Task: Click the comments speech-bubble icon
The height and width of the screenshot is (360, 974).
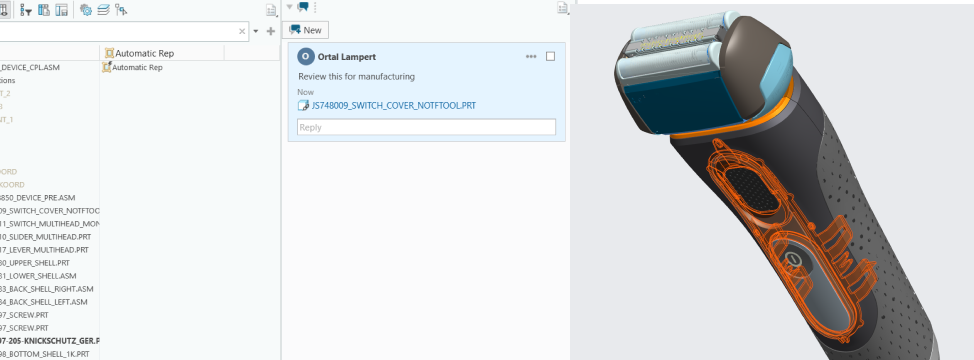Action: click(303, 7)
